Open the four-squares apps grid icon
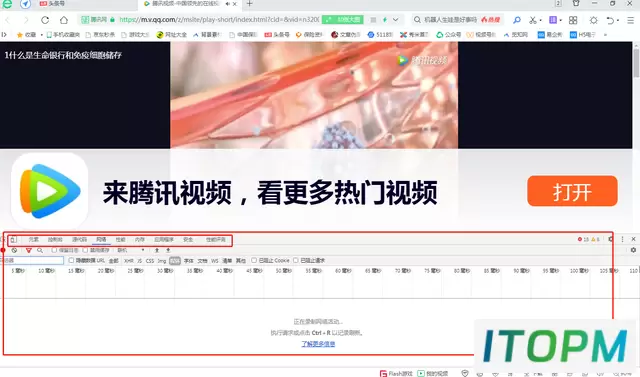 573,20
